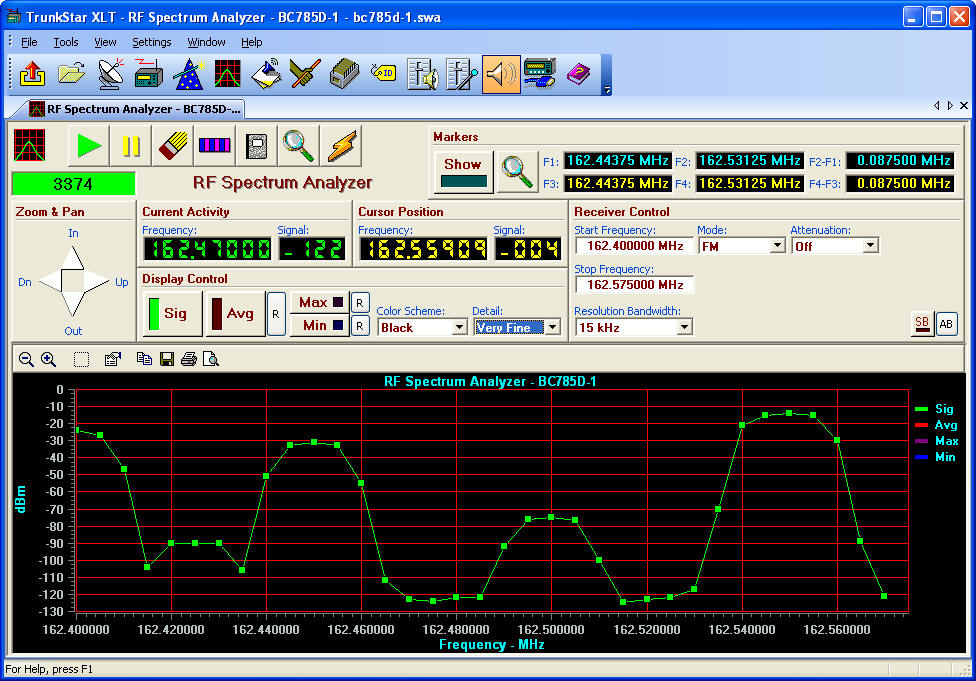Click the blue and magenta bars button

point(215,146)
